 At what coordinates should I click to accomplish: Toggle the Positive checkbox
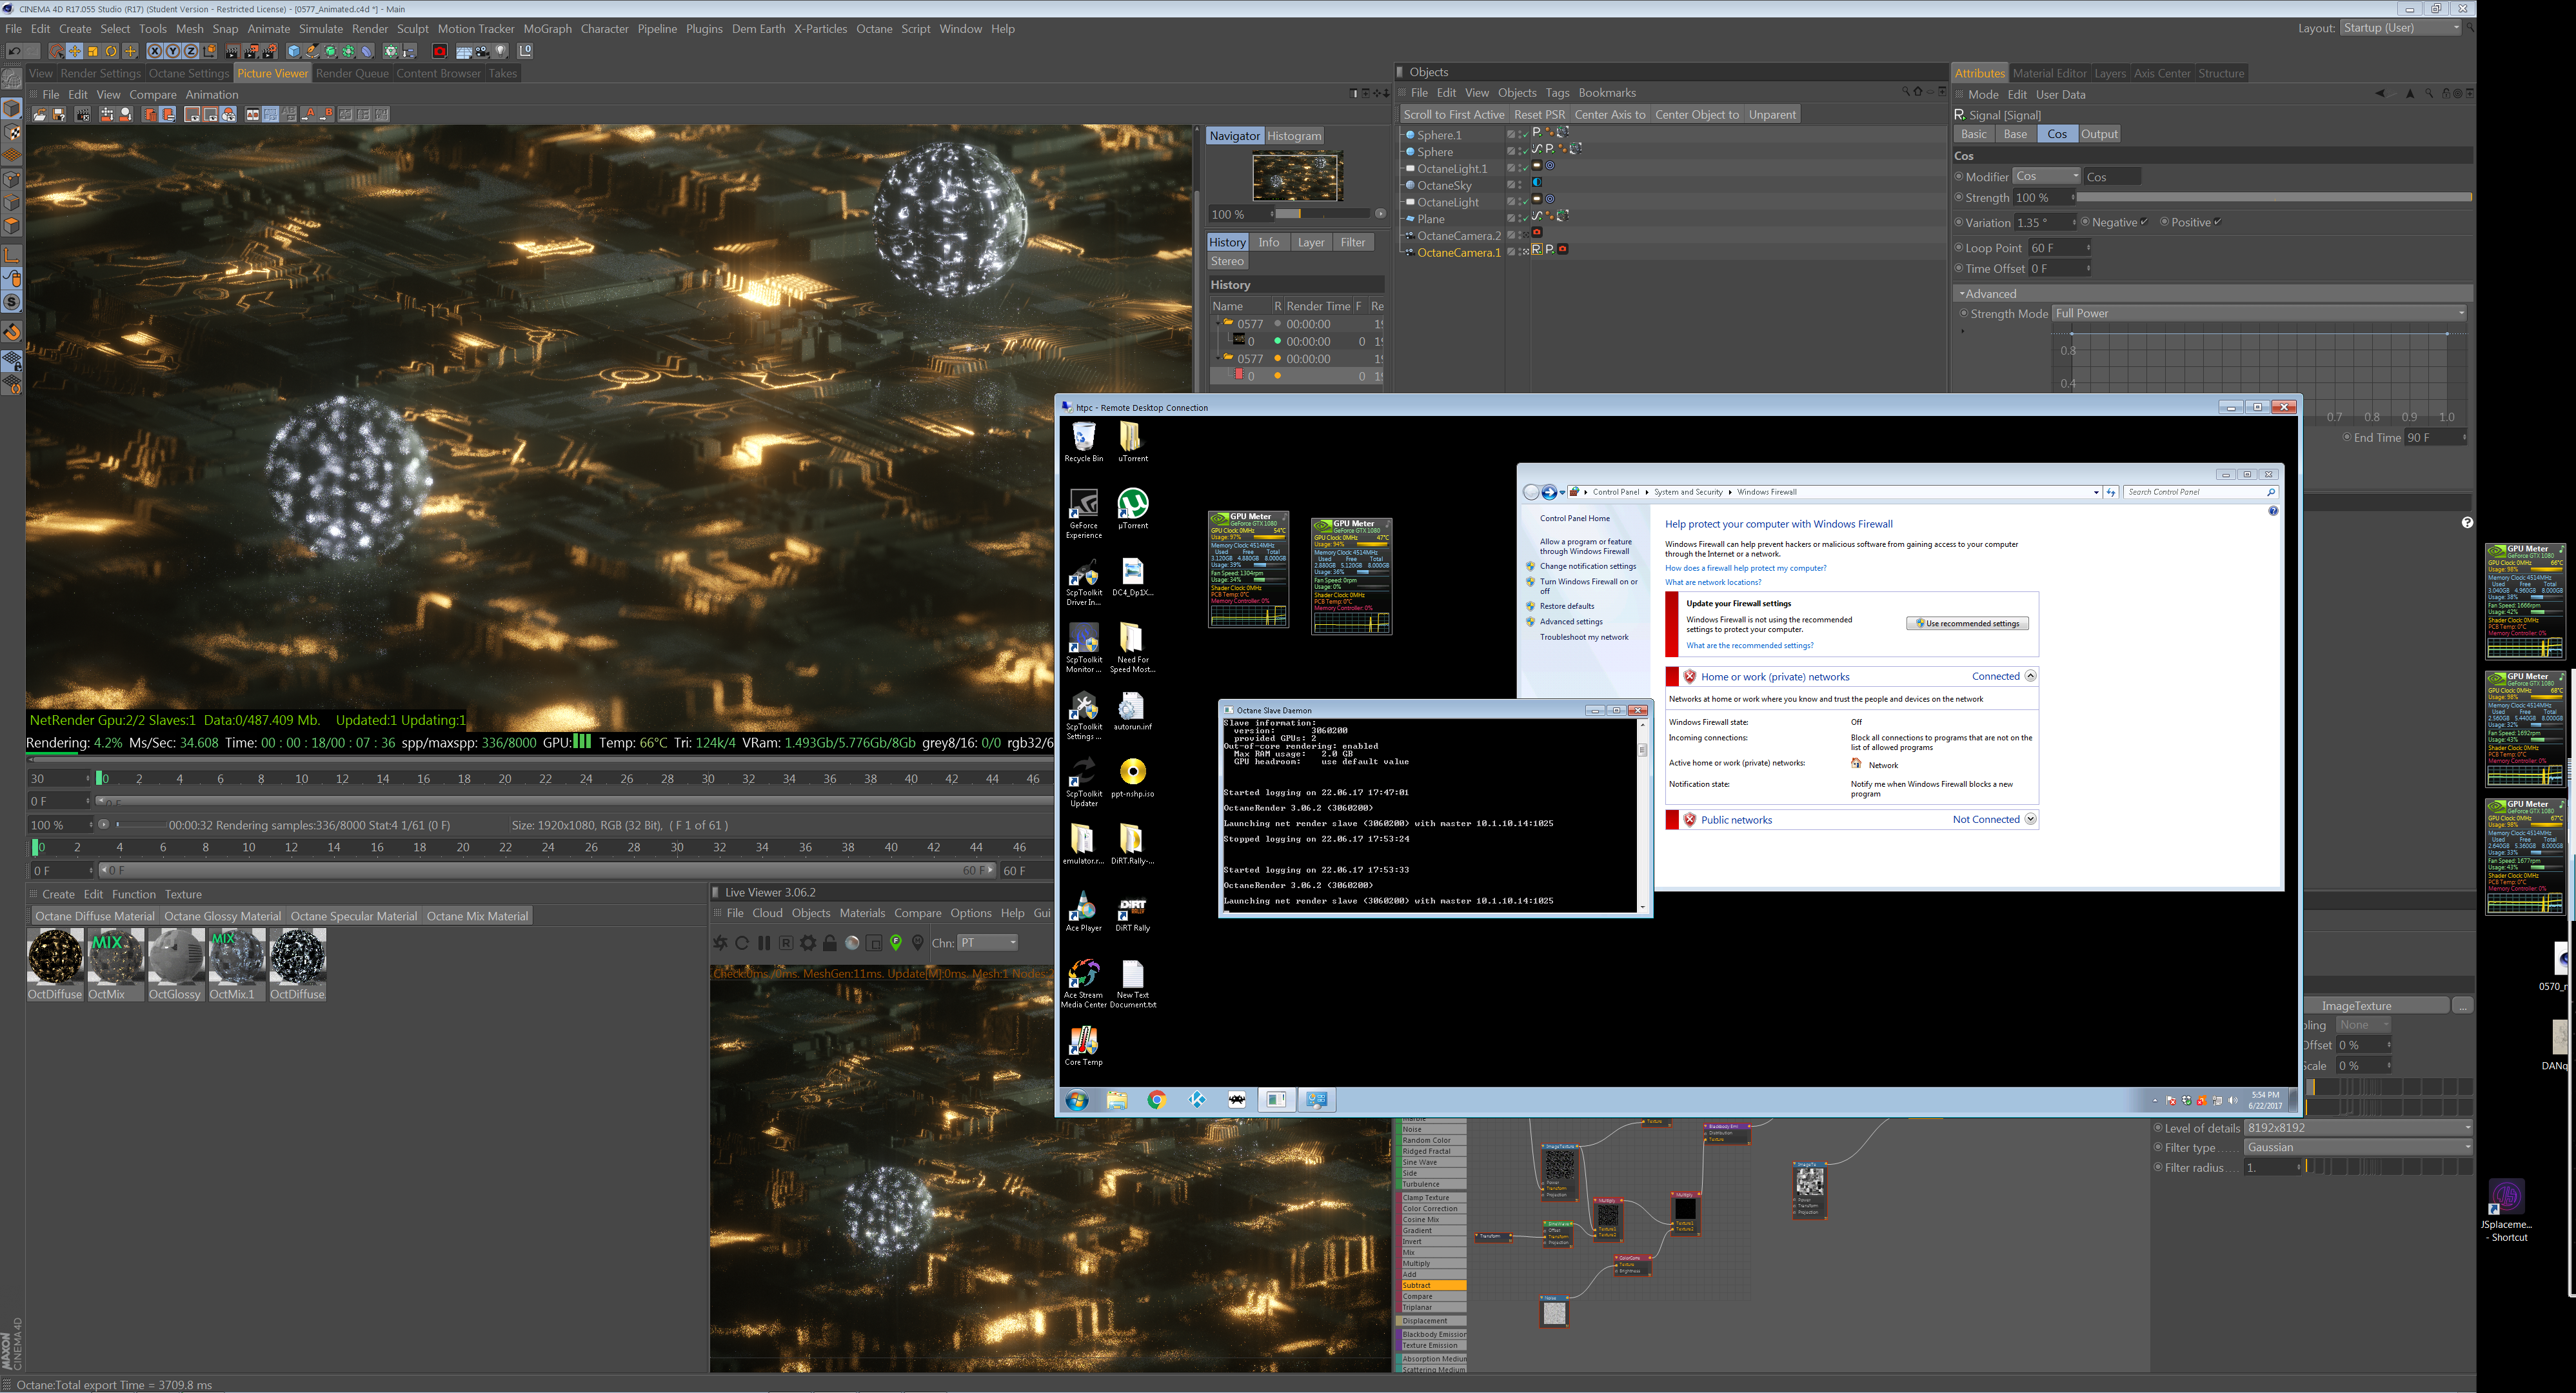tap(2217, 222)
